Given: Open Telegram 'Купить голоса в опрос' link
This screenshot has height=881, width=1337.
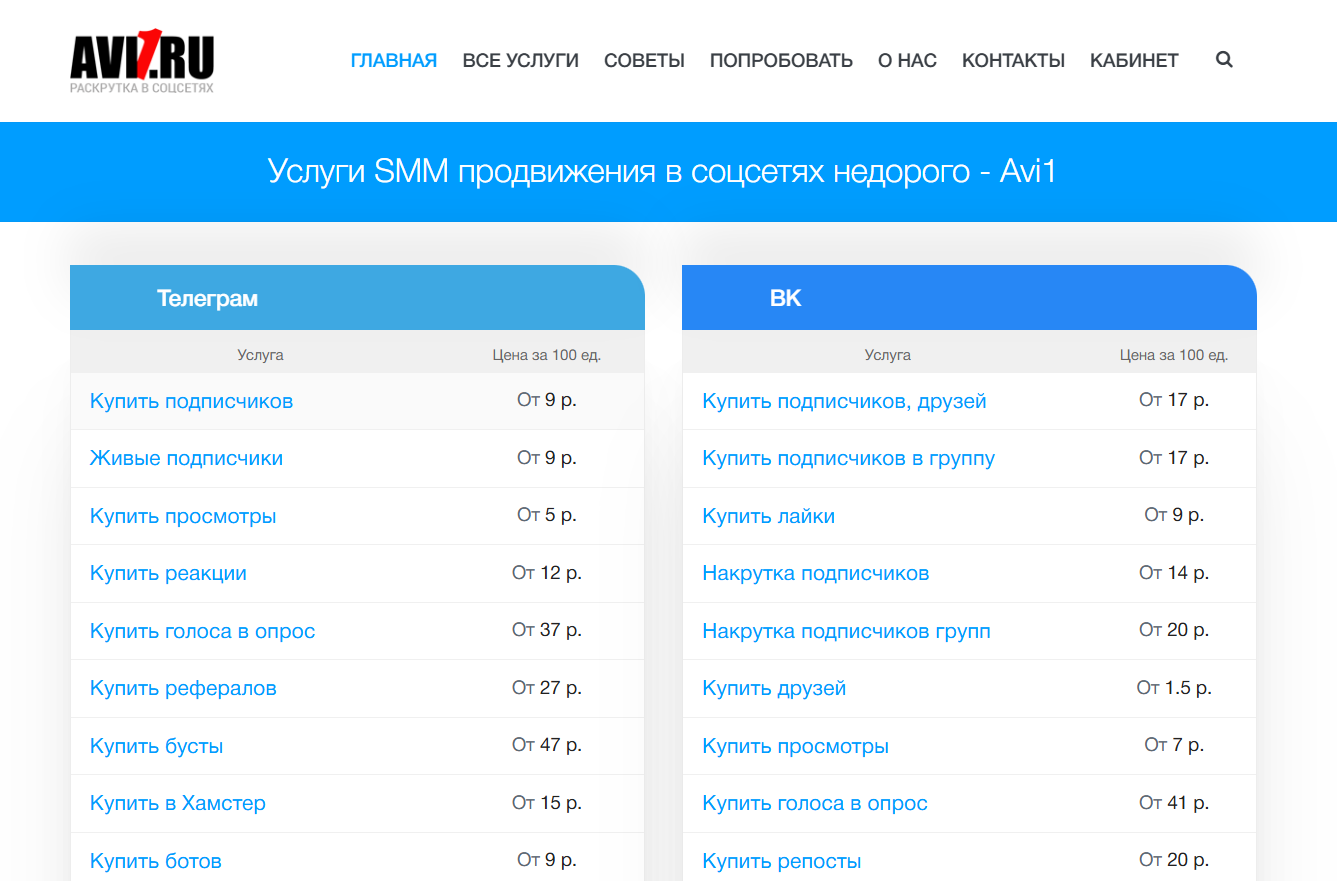Looking at the screenshot, I should coord(202,631).
